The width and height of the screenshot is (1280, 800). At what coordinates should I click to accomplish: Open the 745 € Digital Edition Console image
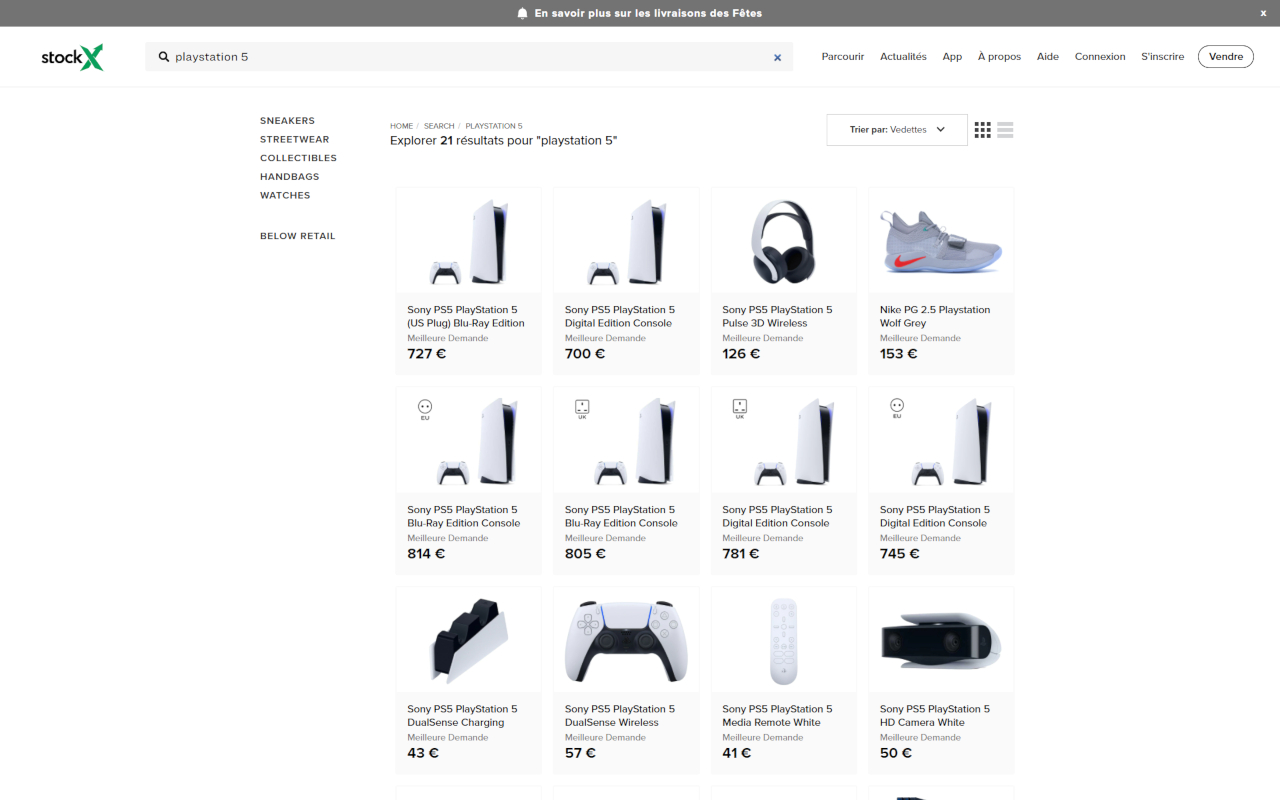point(941,440)
